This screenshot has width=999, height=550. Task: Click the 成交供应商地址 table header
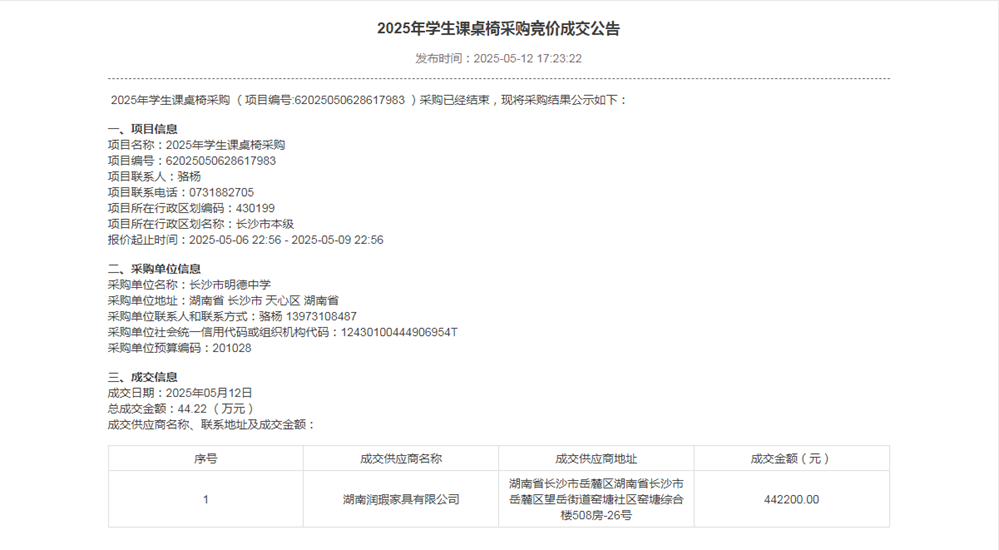(596, 459)
